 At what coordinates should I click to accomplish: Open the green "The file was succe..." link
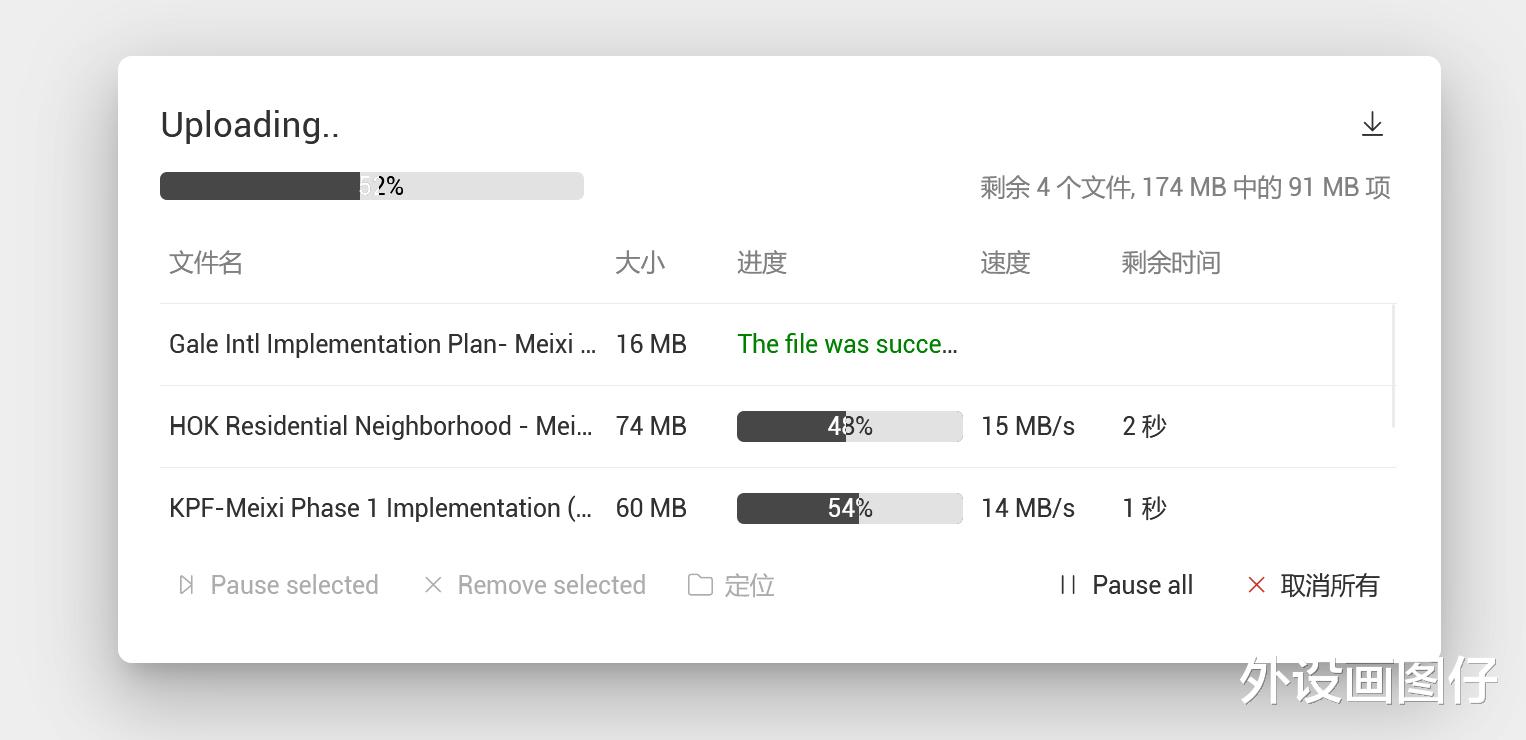tap(847, 344)
